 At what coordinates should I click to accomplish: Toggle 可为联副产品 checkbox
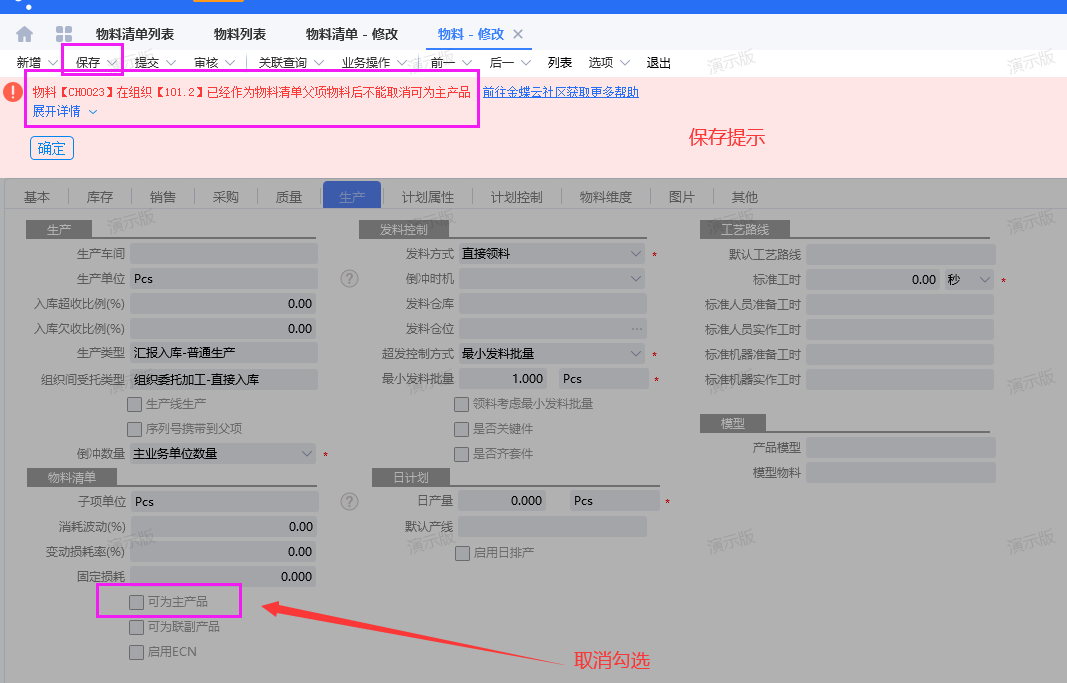136,627
